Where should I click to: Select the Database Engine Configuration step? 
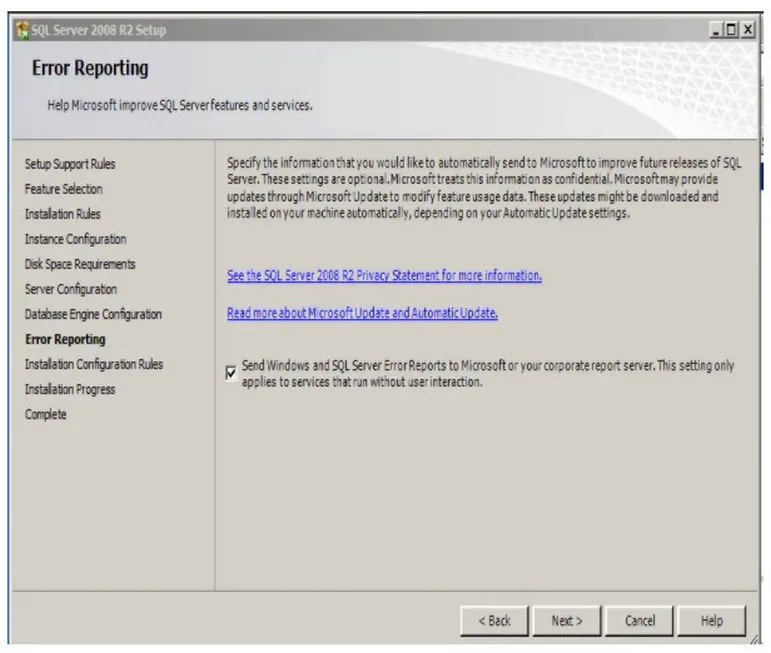point(93,314)
